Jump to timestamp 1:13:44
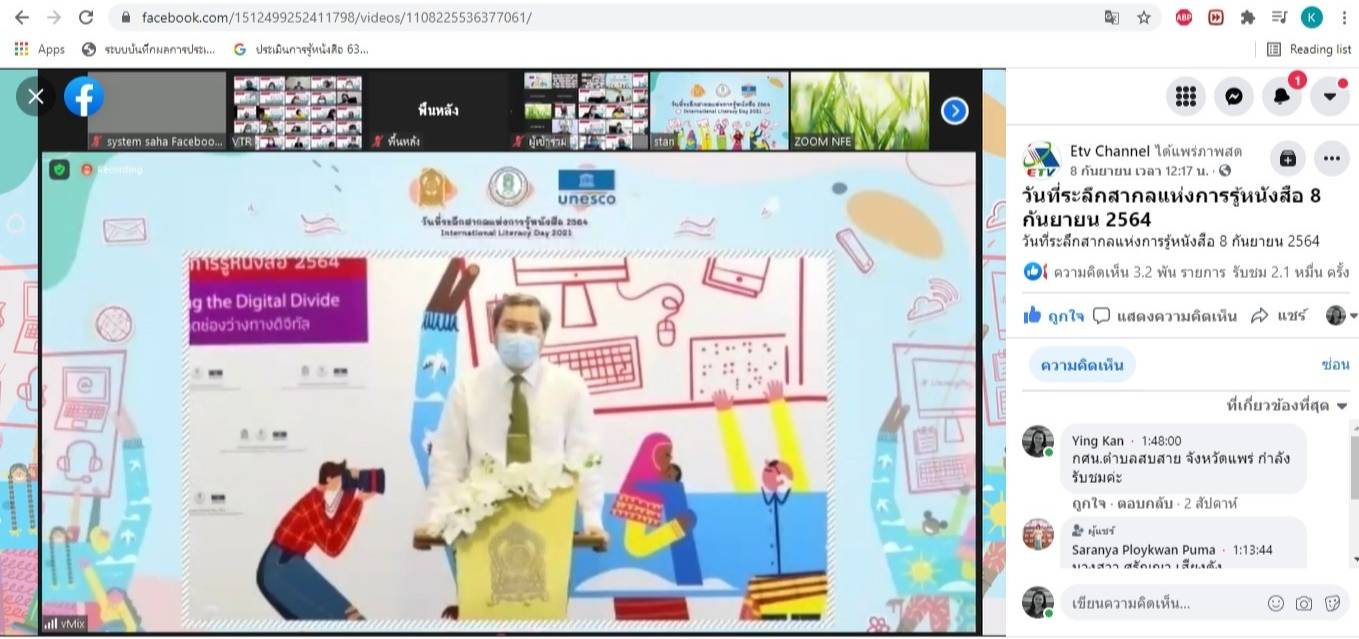Image resolution: width=1359 pixels, height=639 pixels. [x=1252, y=550]
